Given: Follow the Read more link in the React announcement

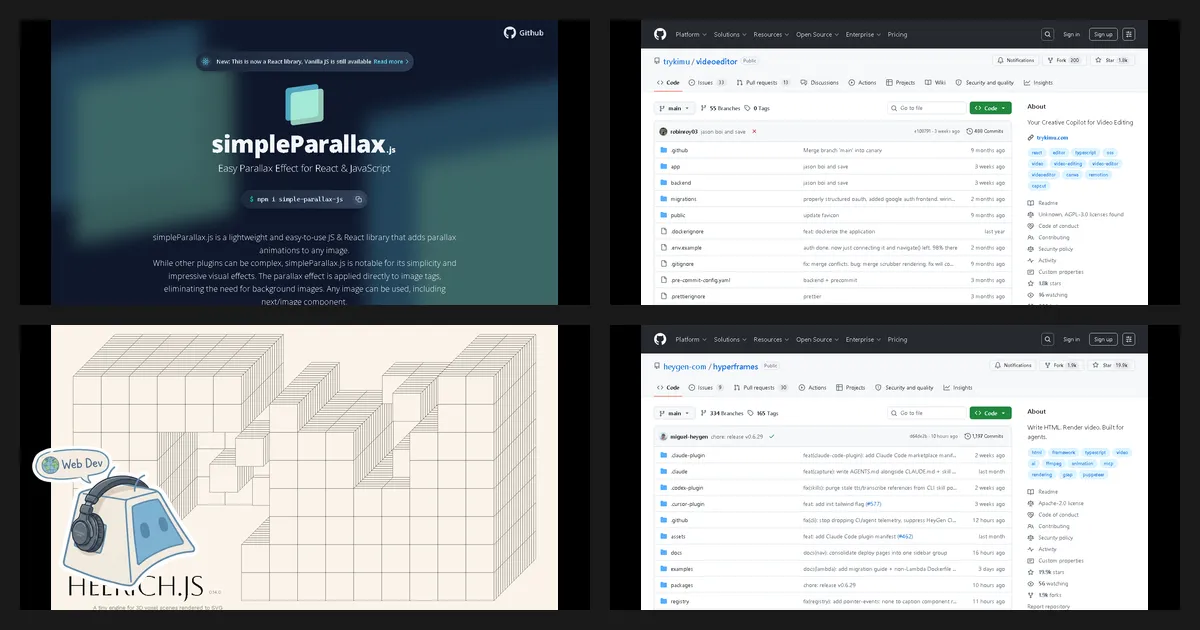Looking at the screenshot, I should (391, 61).
